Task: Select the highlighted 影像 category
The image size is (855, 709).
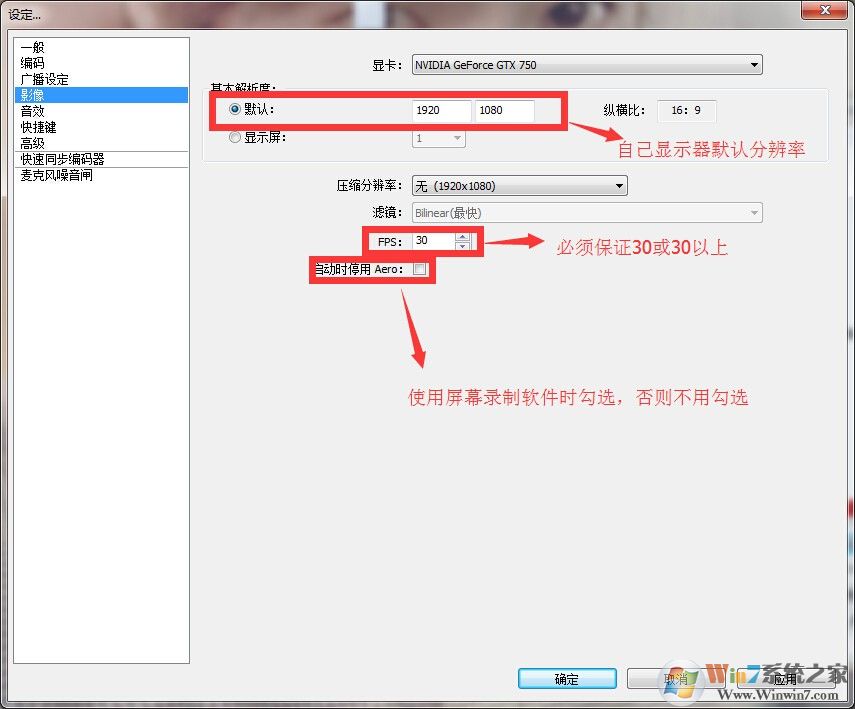Action: tap(101, 95)
